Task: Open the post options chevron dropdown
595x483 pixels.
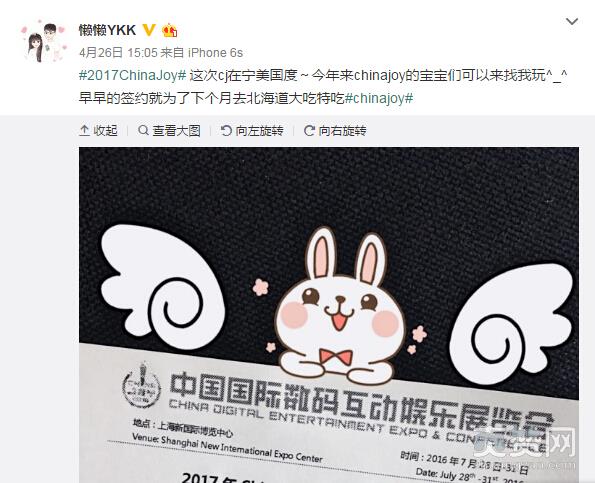Action: coord(572,21)
